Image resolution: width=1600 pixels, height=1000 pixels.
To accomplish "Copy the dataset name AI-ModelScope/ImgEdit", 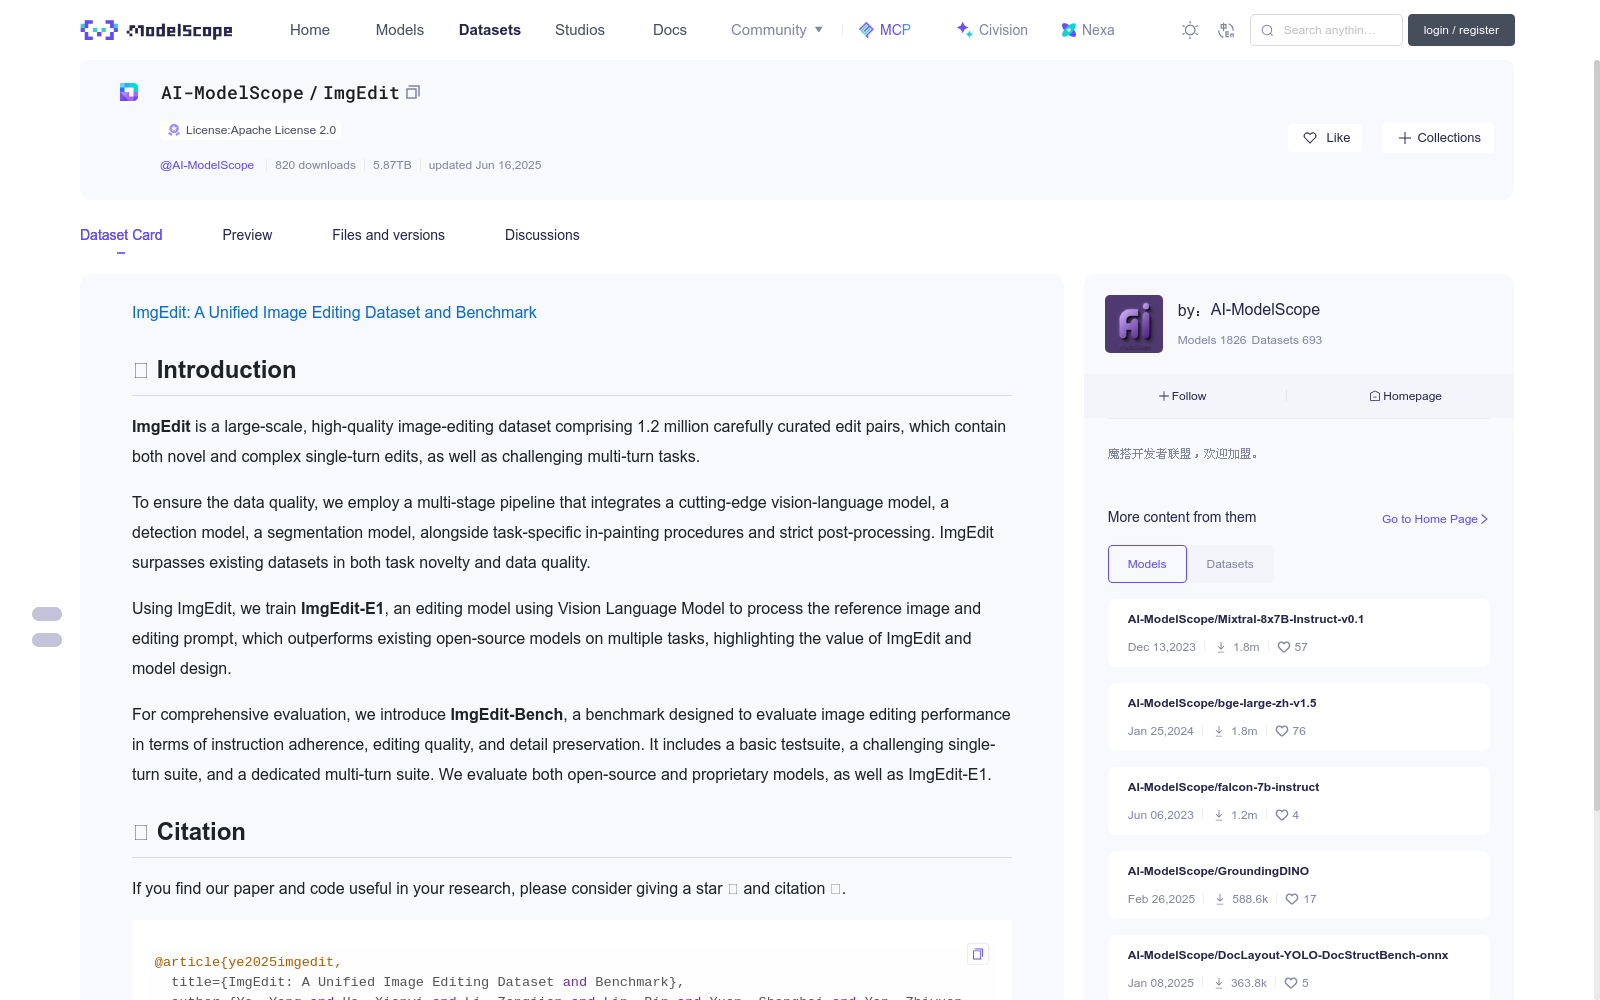I will point(413,92).
